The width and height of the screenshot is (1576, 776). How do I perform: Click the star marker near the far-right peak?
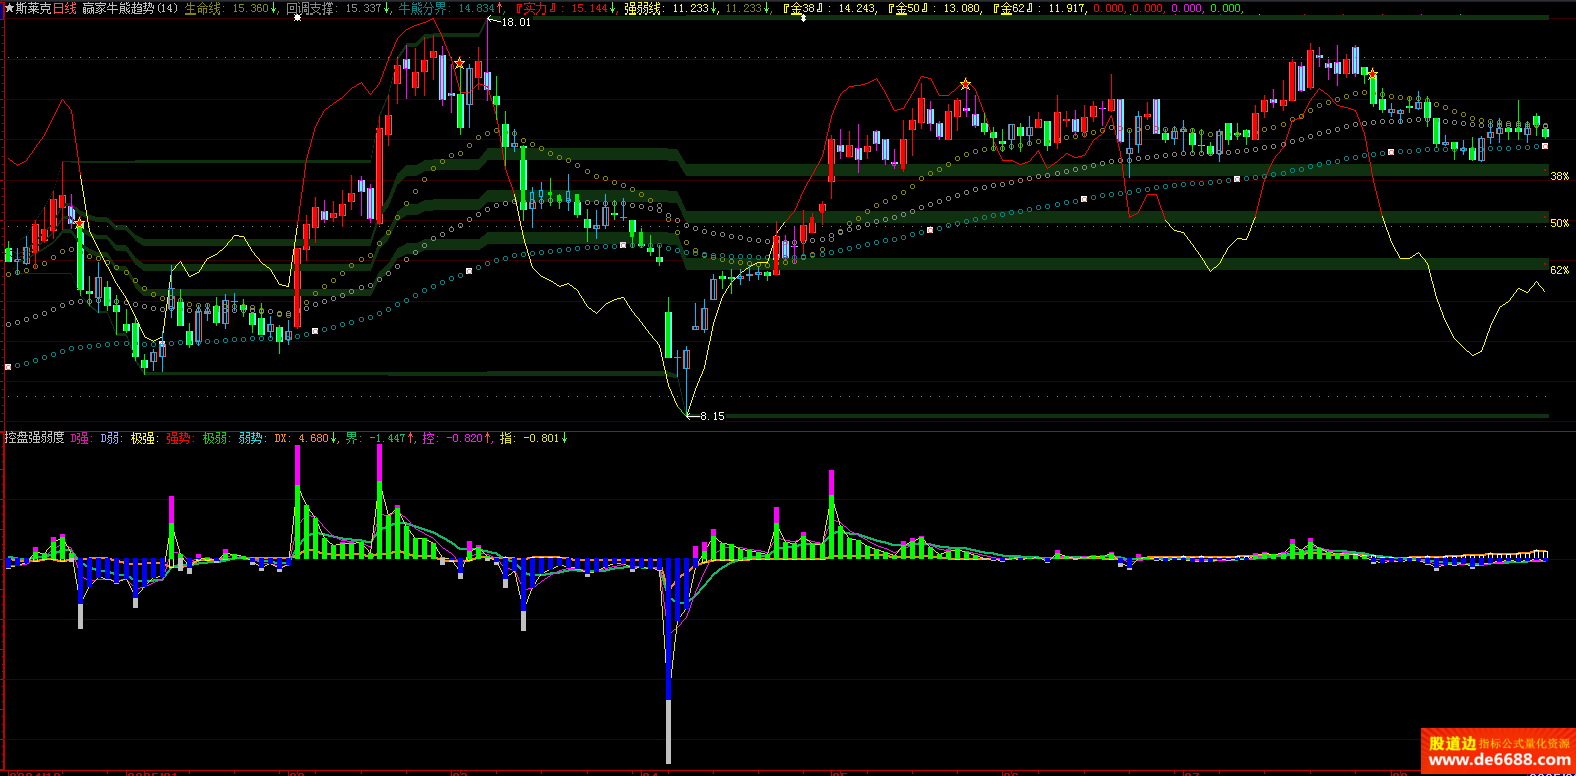[x=1372, y=73]
